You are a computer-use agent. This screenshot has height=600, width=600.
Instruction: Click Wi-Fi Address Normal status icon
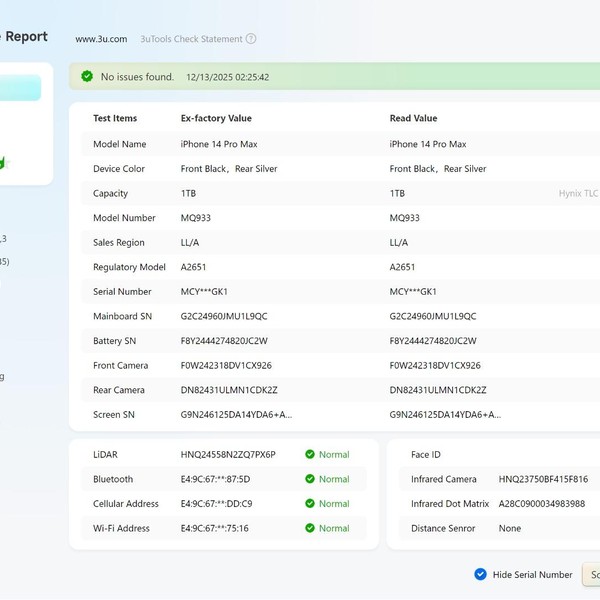tap(310, 528)
